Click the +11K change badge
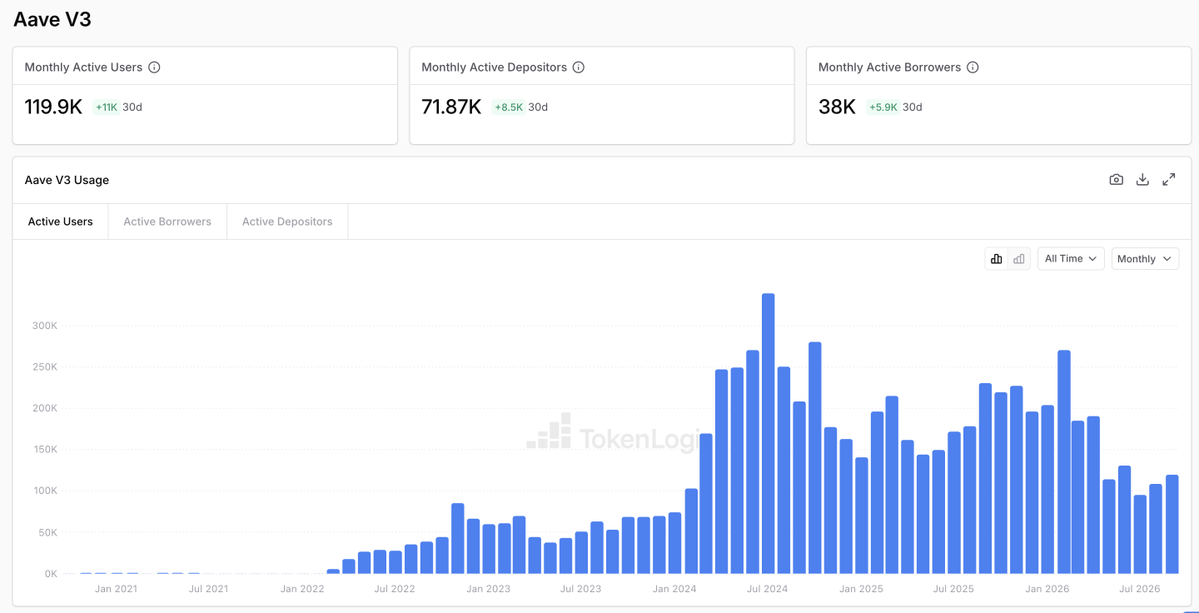Screen dimensions: 1199x613 tap(106, 107)
